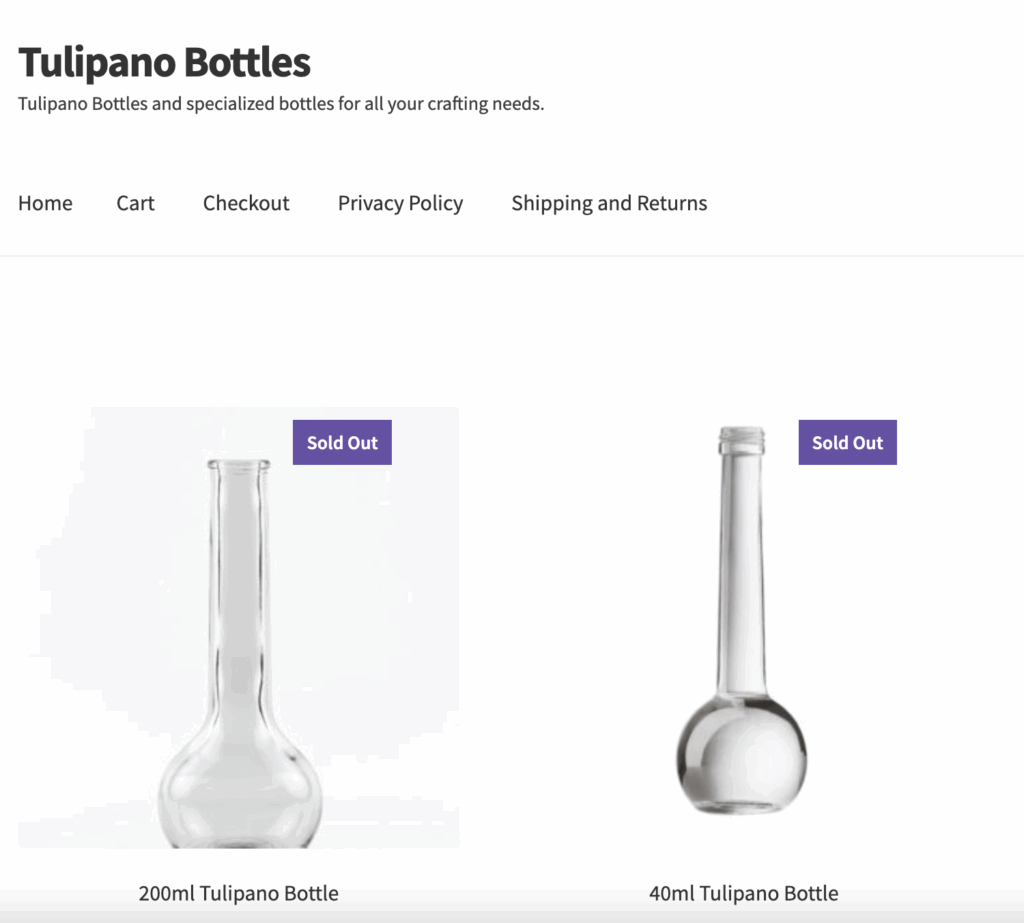Image resolution: width=1024 pixels, height=923 pixels.
Task: Click the top opening of the 200ml bottle
Action: [x=238, y=464]
